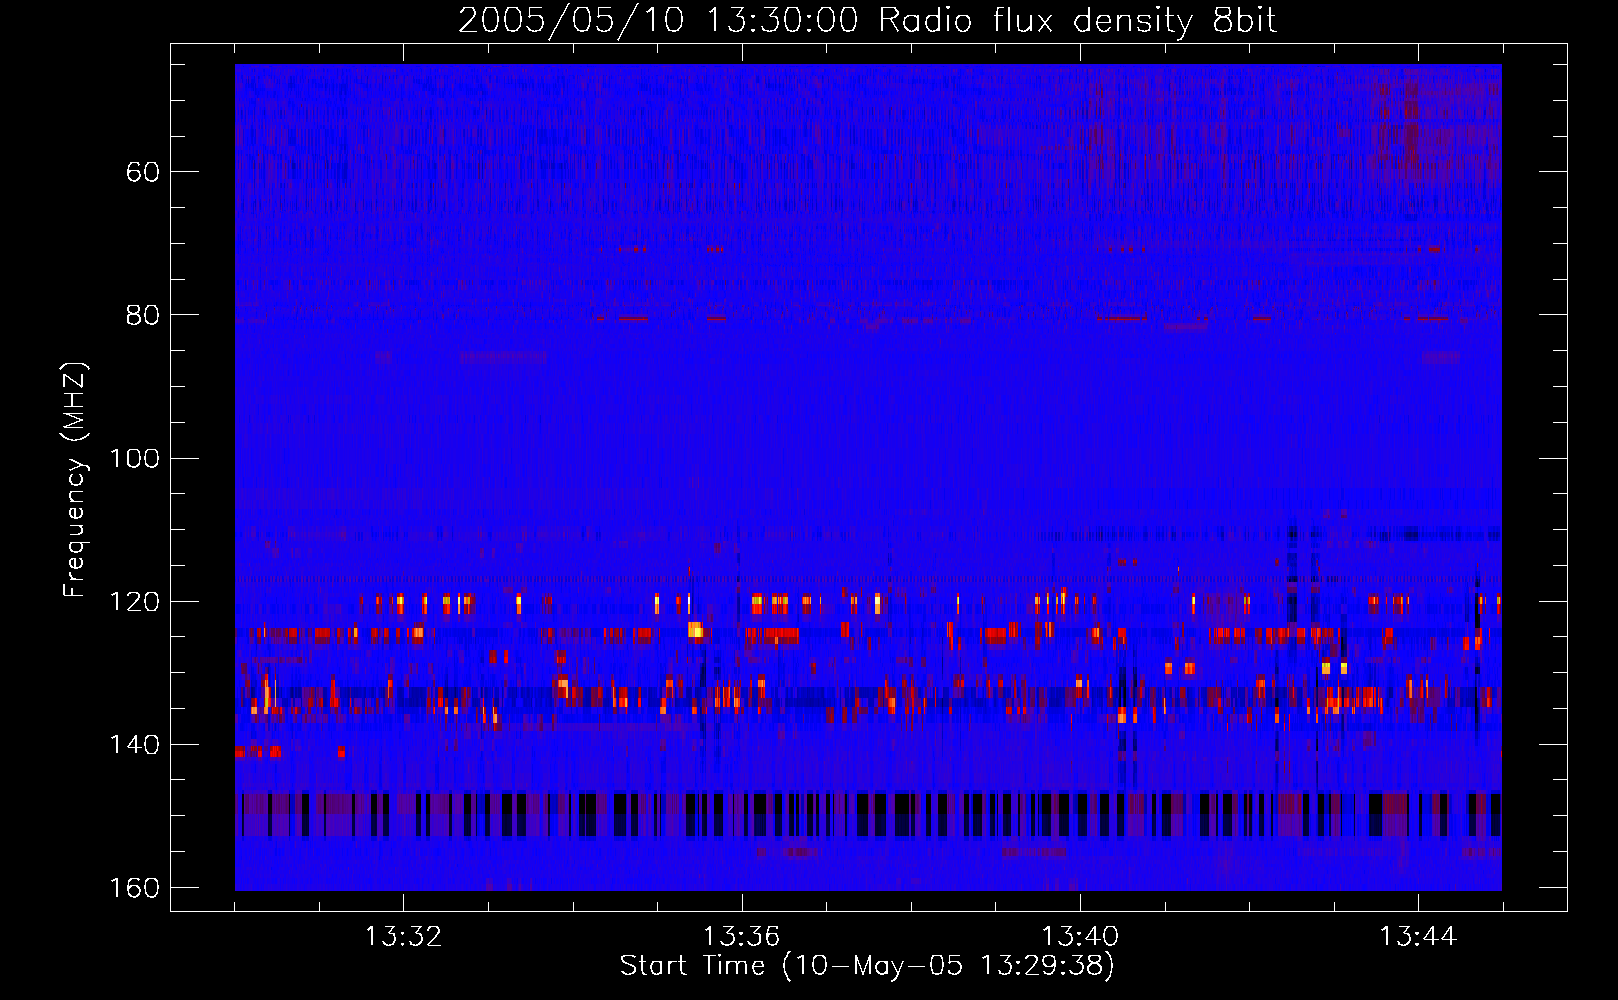Click the 'Start Time (10-May-05 13:29:38)' label
Screen dimensions: 1618x1000
click(867, 966)
